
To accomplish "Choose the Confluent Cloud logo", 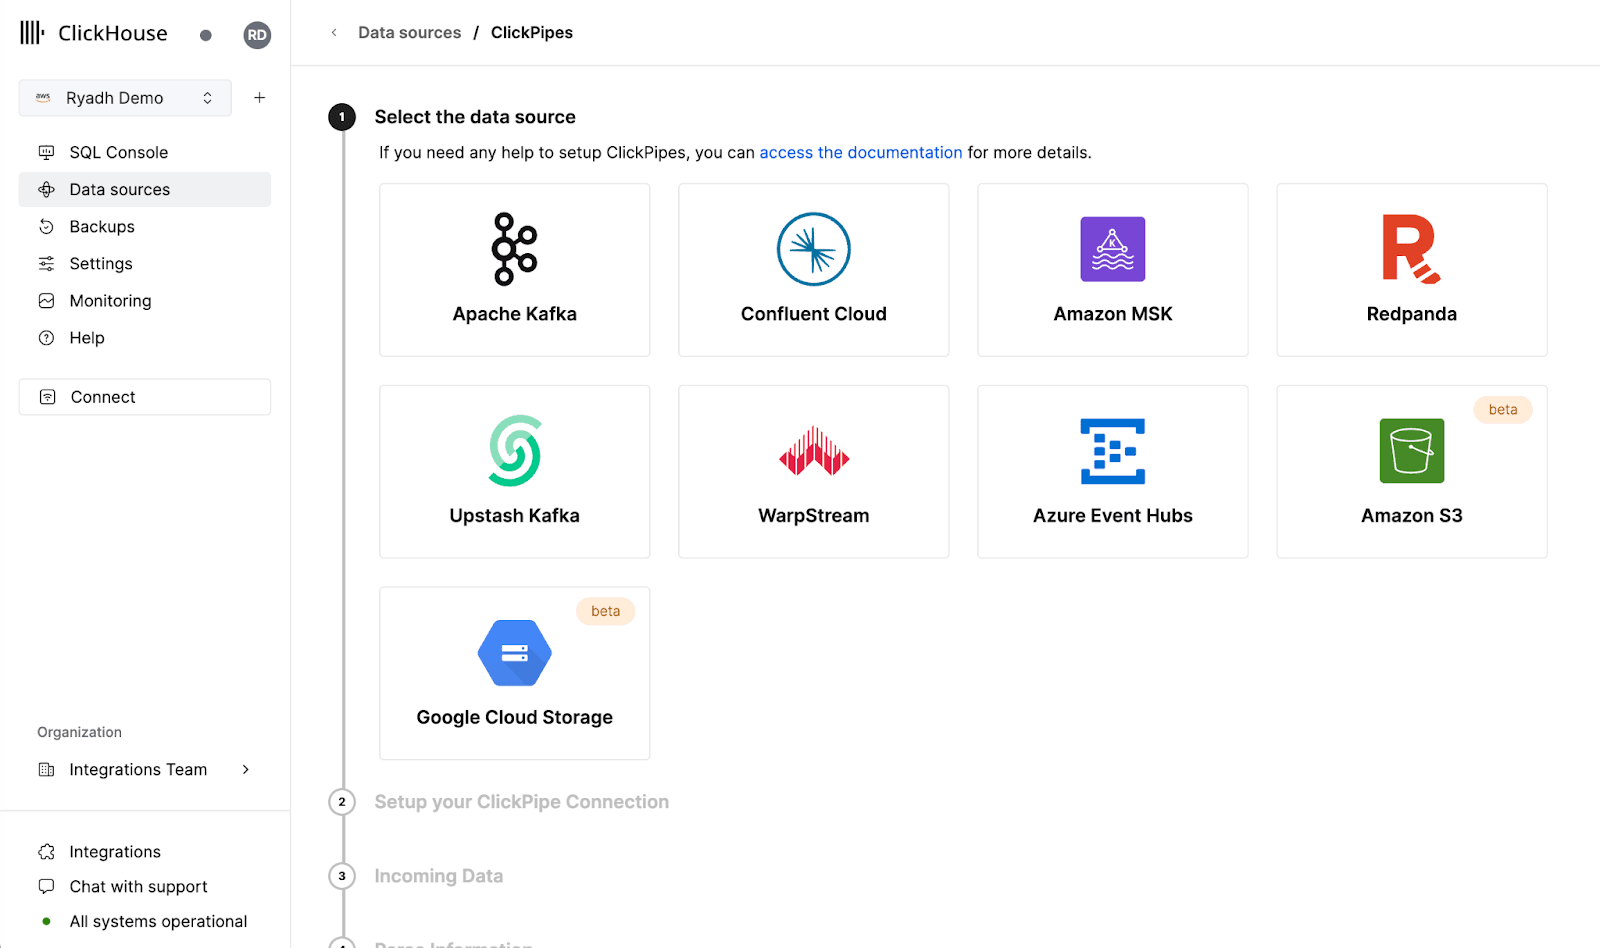I will tap(813, 249).
